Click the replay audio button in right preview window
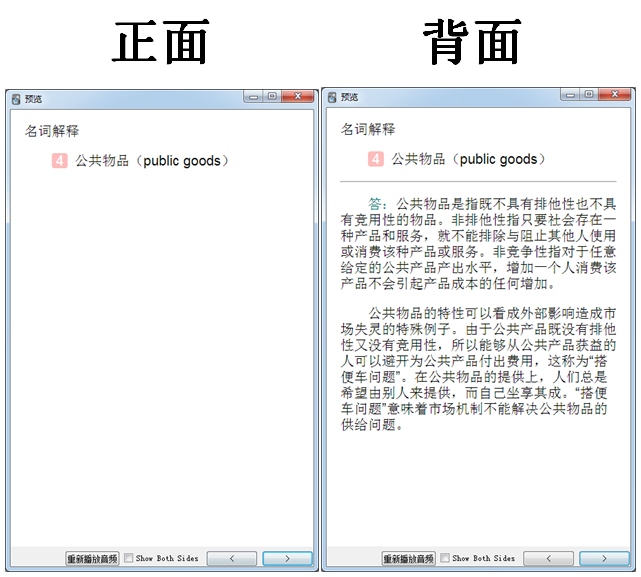641x577 pixels. click(408, 558)
